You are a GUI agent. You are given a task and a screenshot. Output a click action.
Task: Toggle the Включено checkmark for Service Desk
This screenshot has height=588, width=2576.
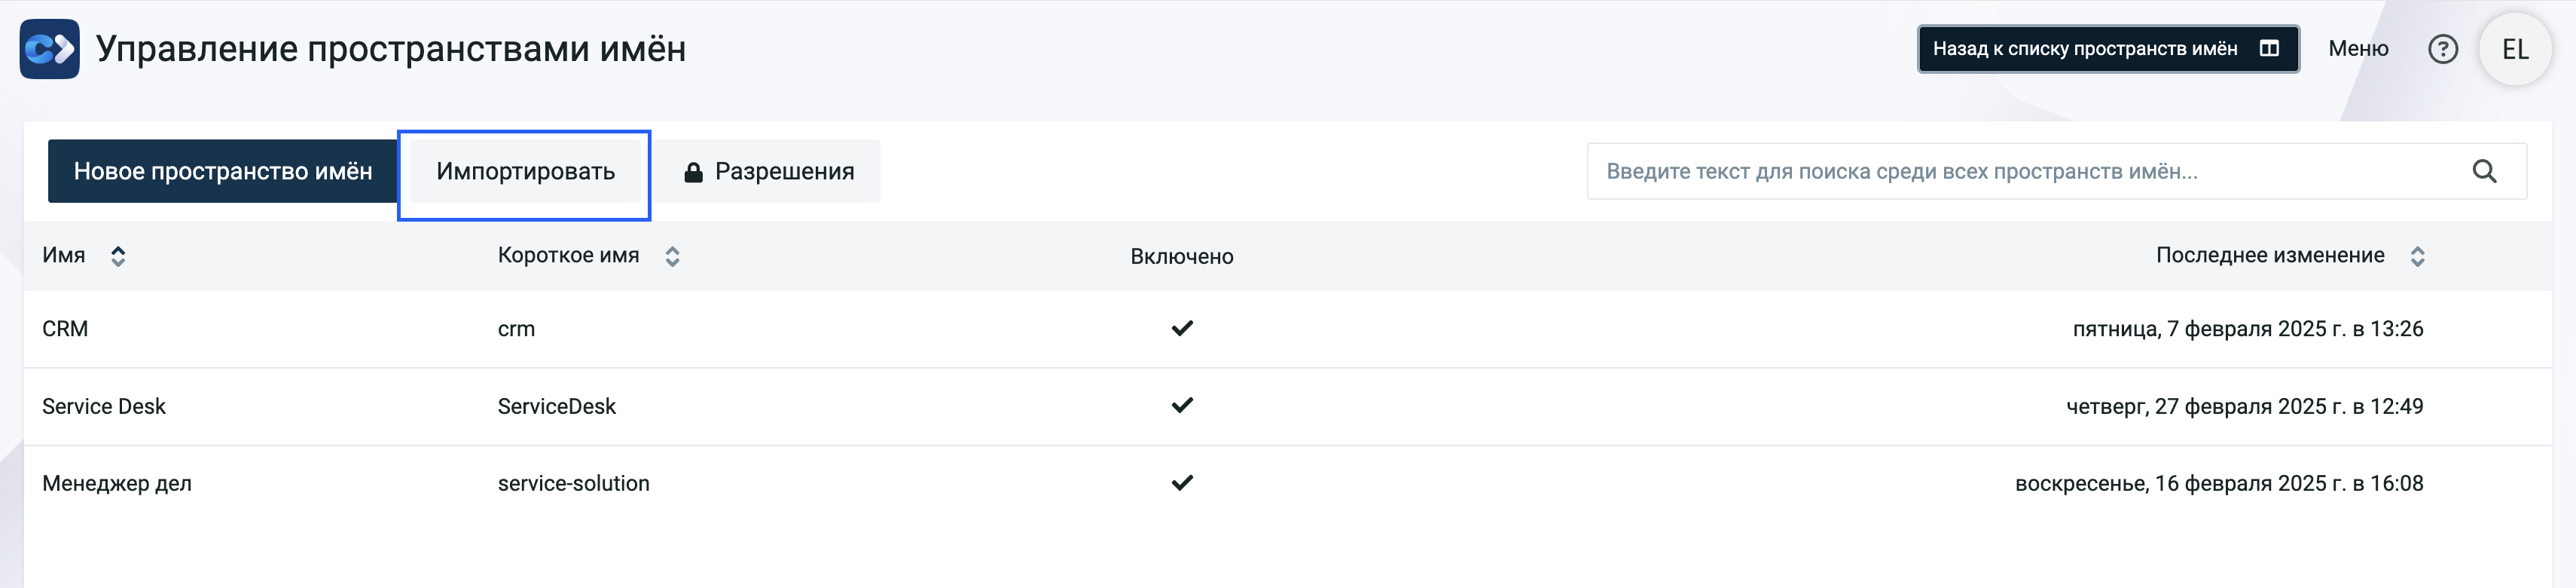tap(1182, 405)
